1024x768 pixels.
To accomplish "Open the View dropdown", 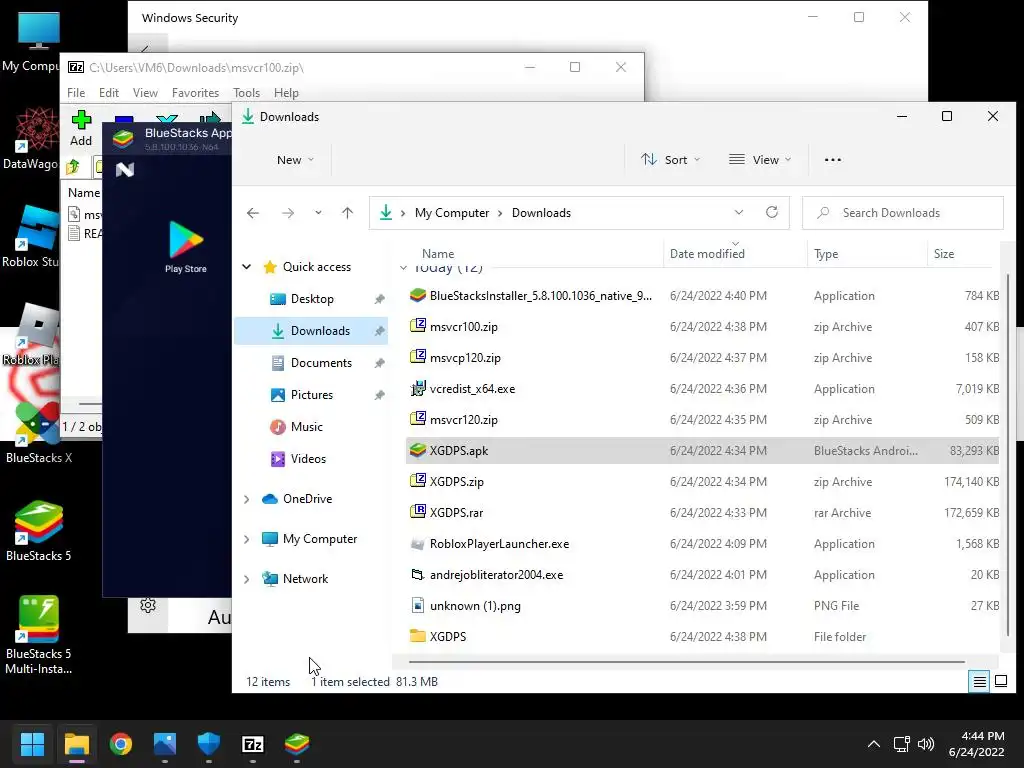I will 760,160.
